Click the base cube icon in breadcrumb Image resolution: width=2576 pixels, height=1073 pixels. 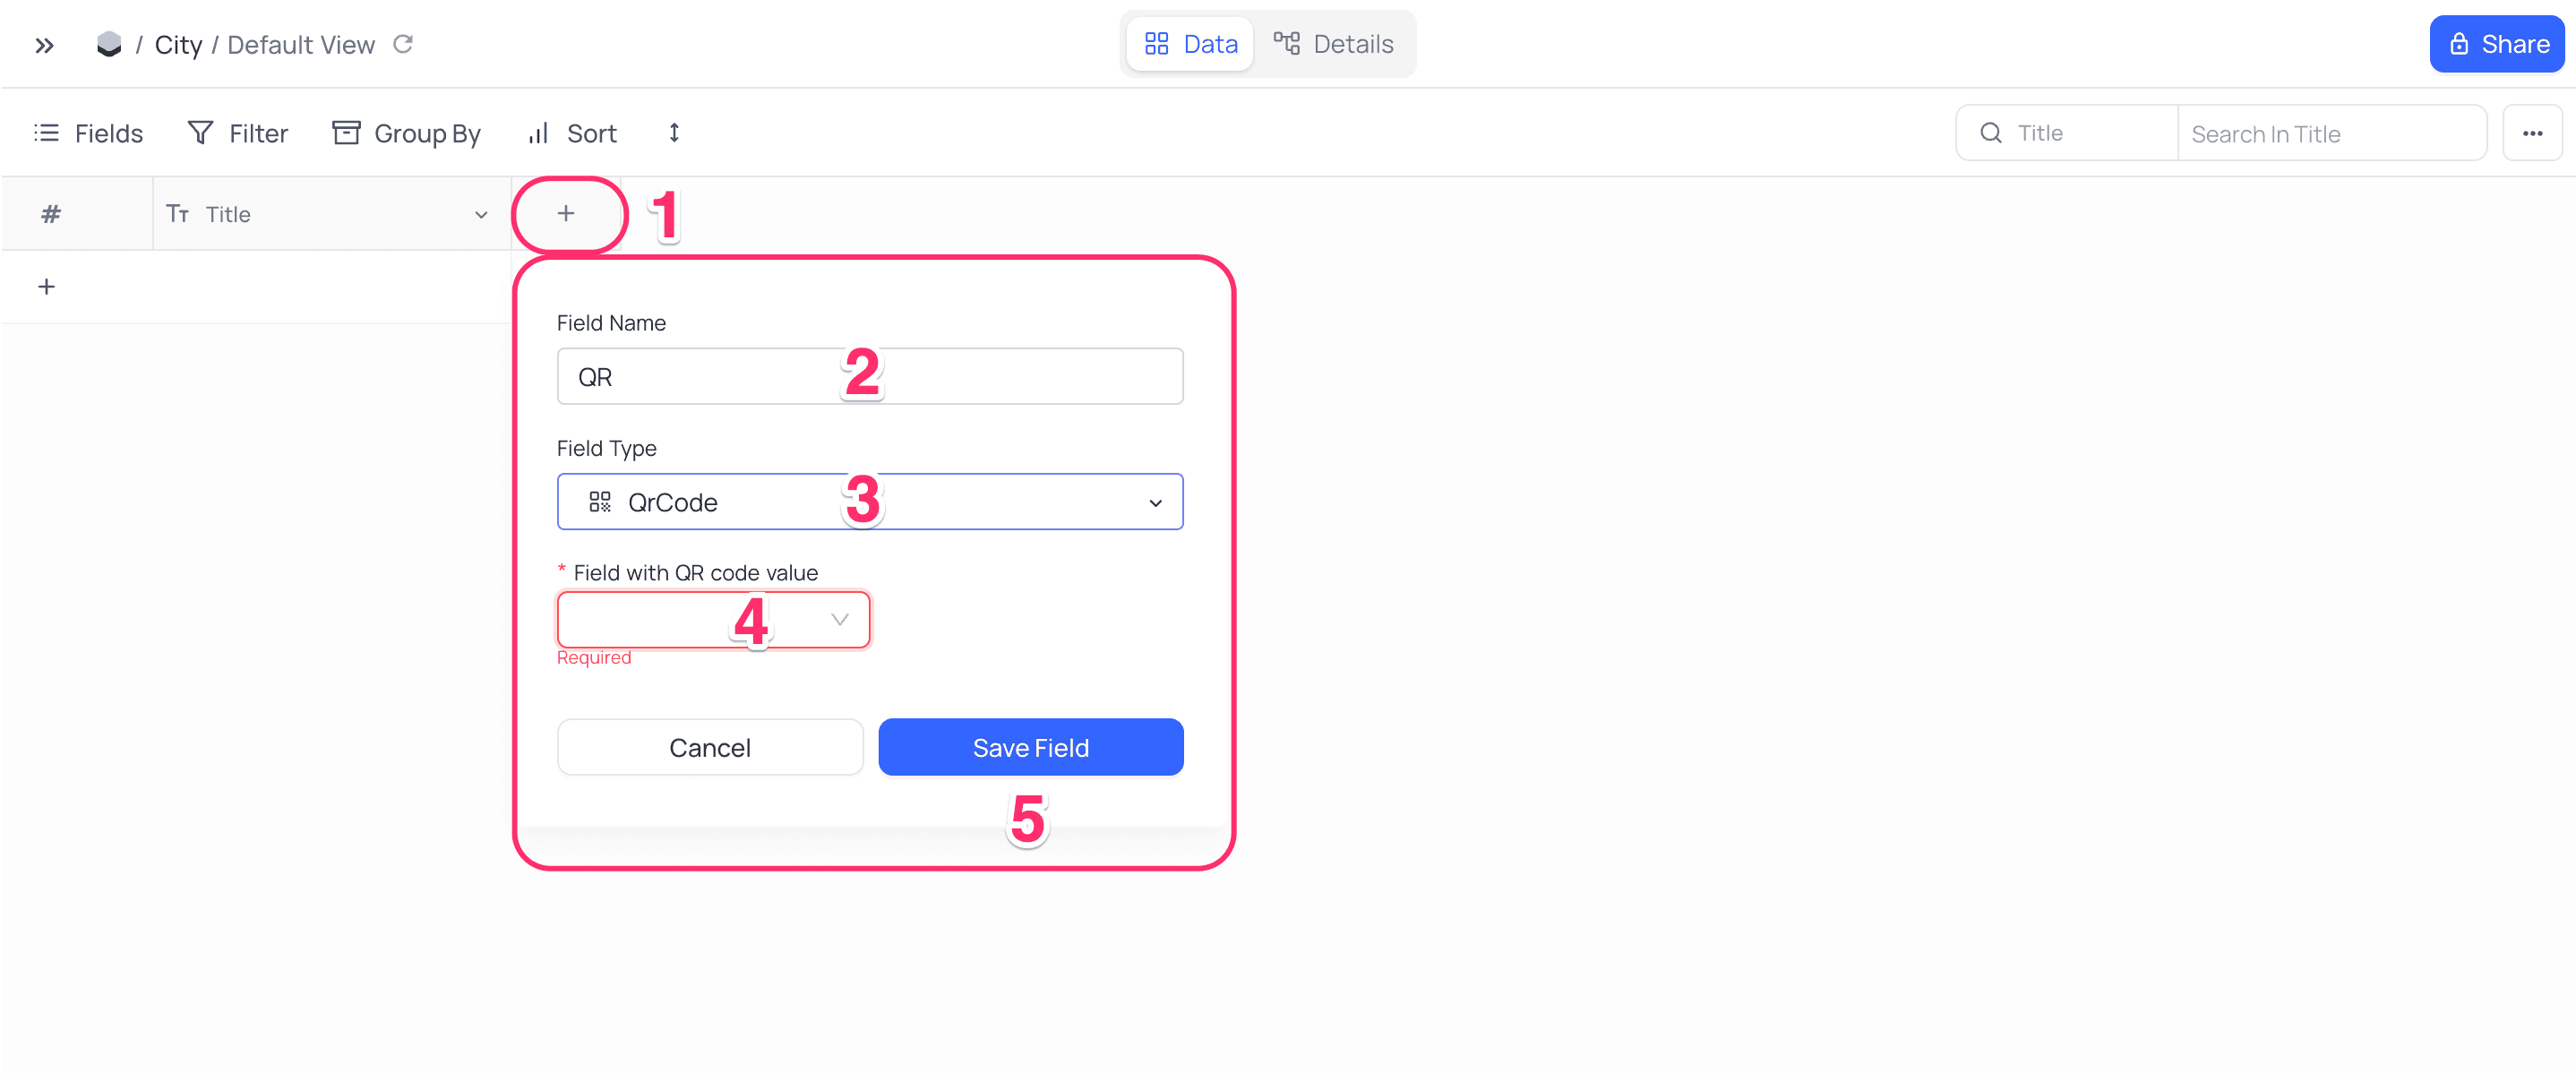tap(109, 45)
